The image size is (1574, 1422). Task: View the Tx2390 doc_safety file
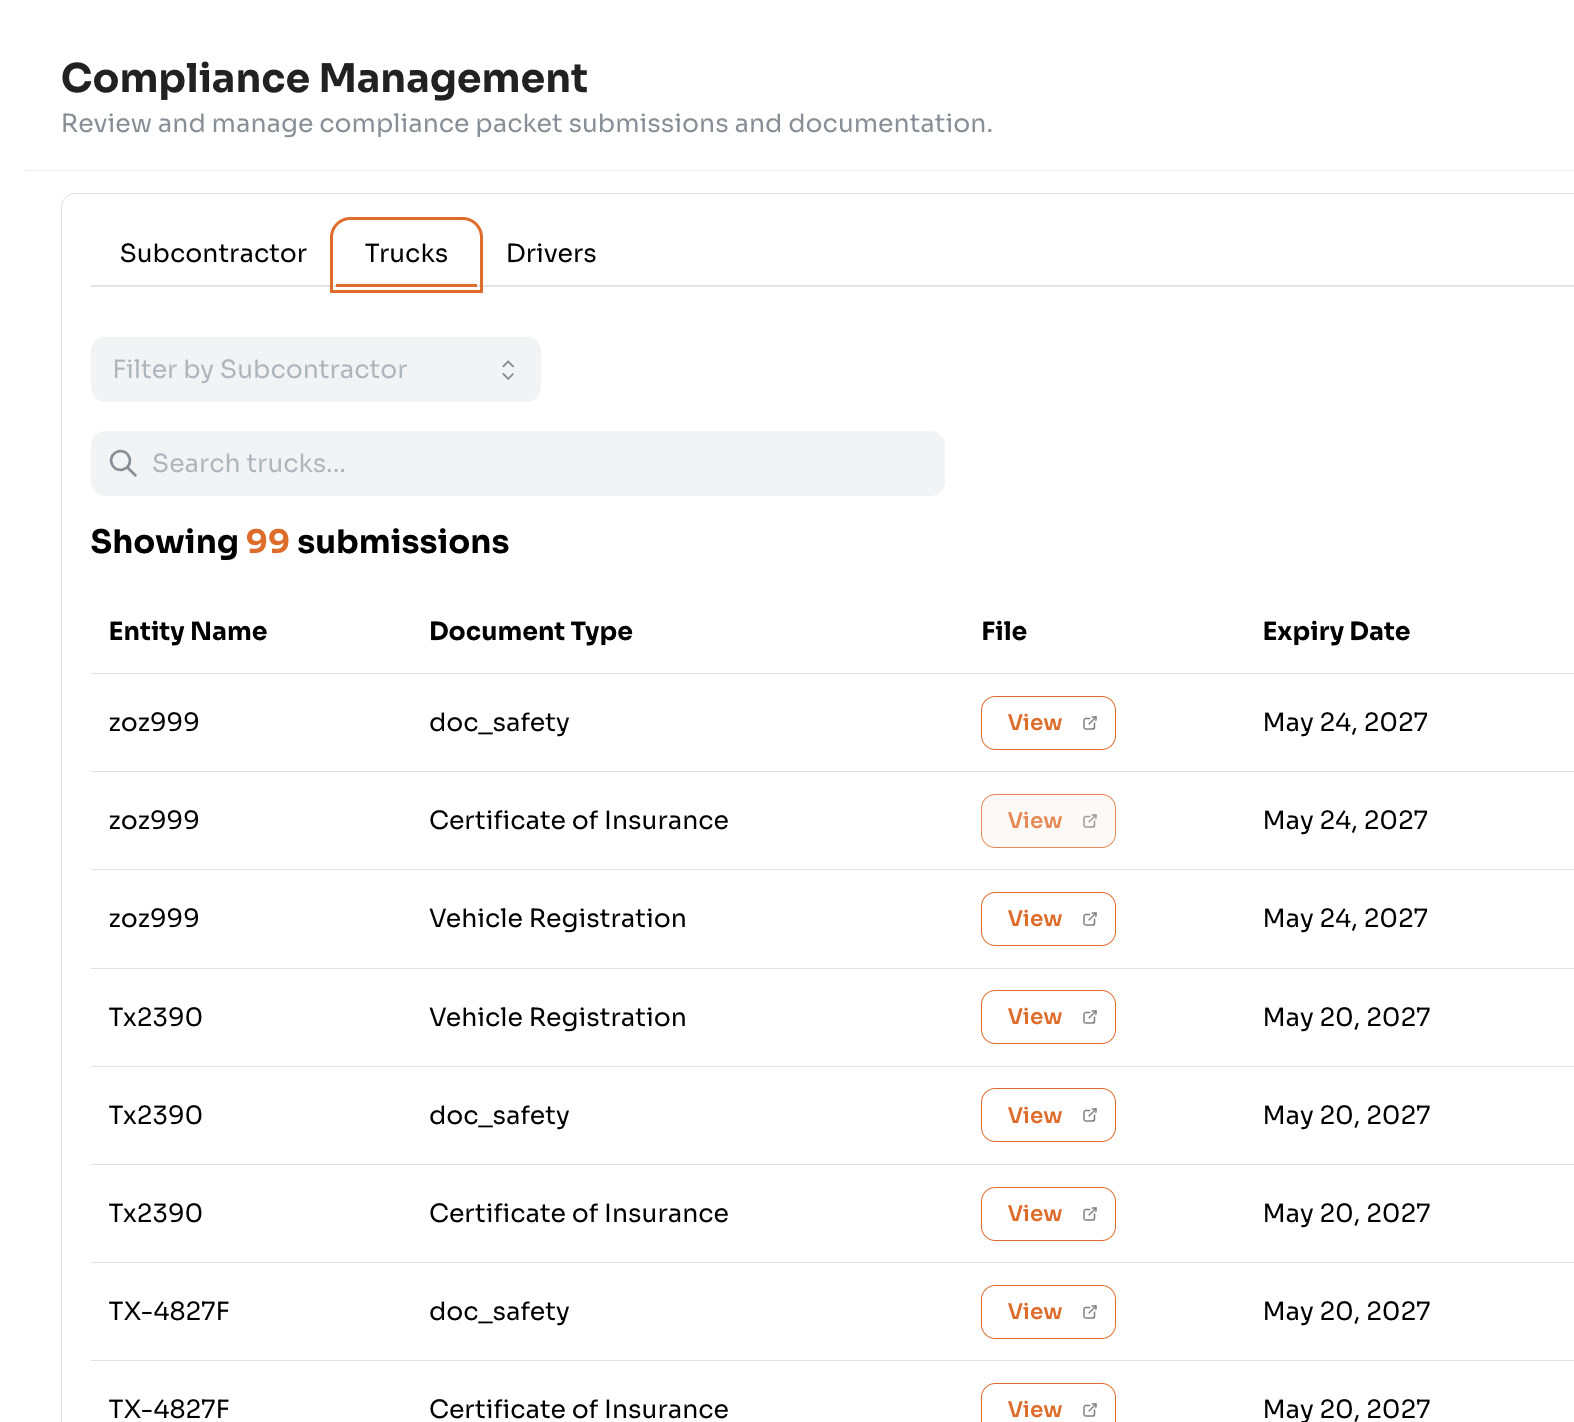click(1048, 1115)
